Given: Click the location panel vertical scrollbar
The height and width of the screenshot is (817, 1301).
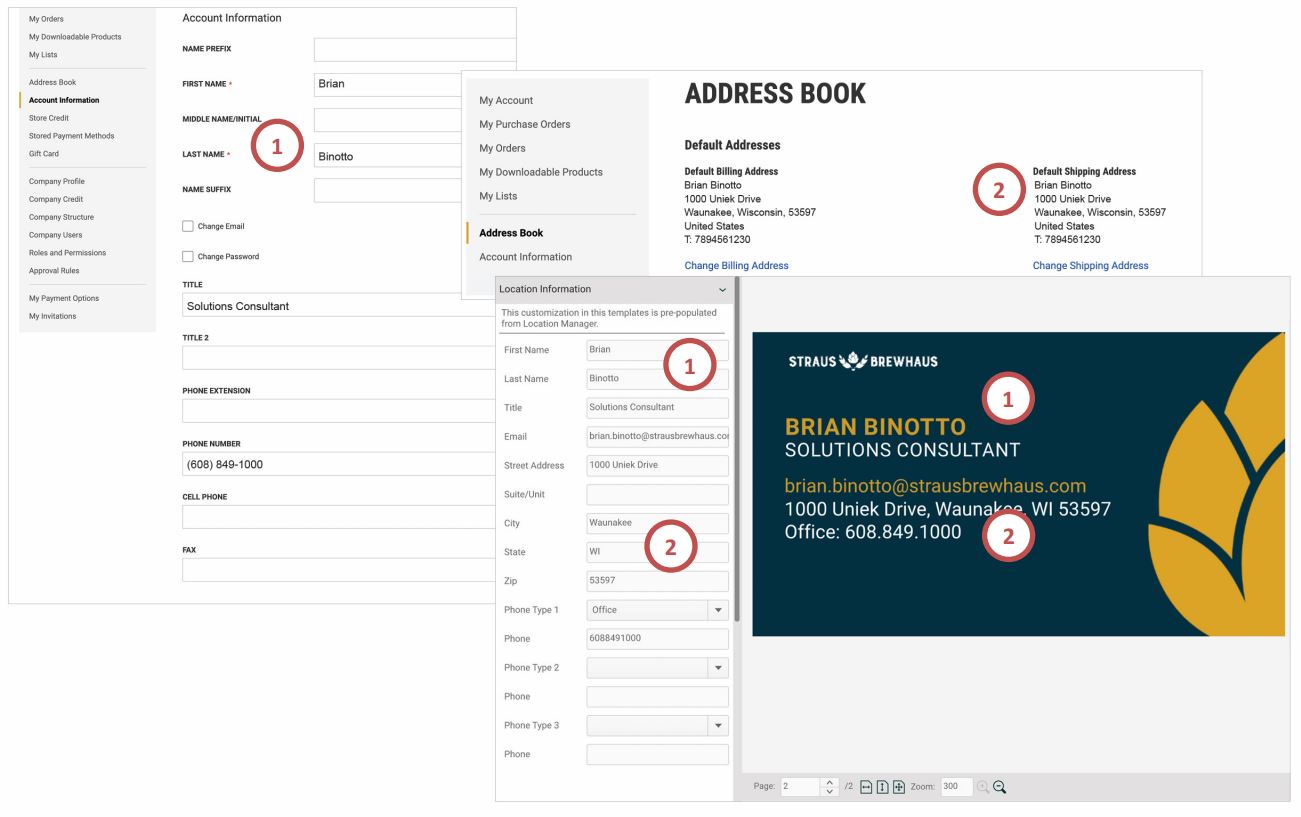Looking at the screenshot, I should coord(736,450).
